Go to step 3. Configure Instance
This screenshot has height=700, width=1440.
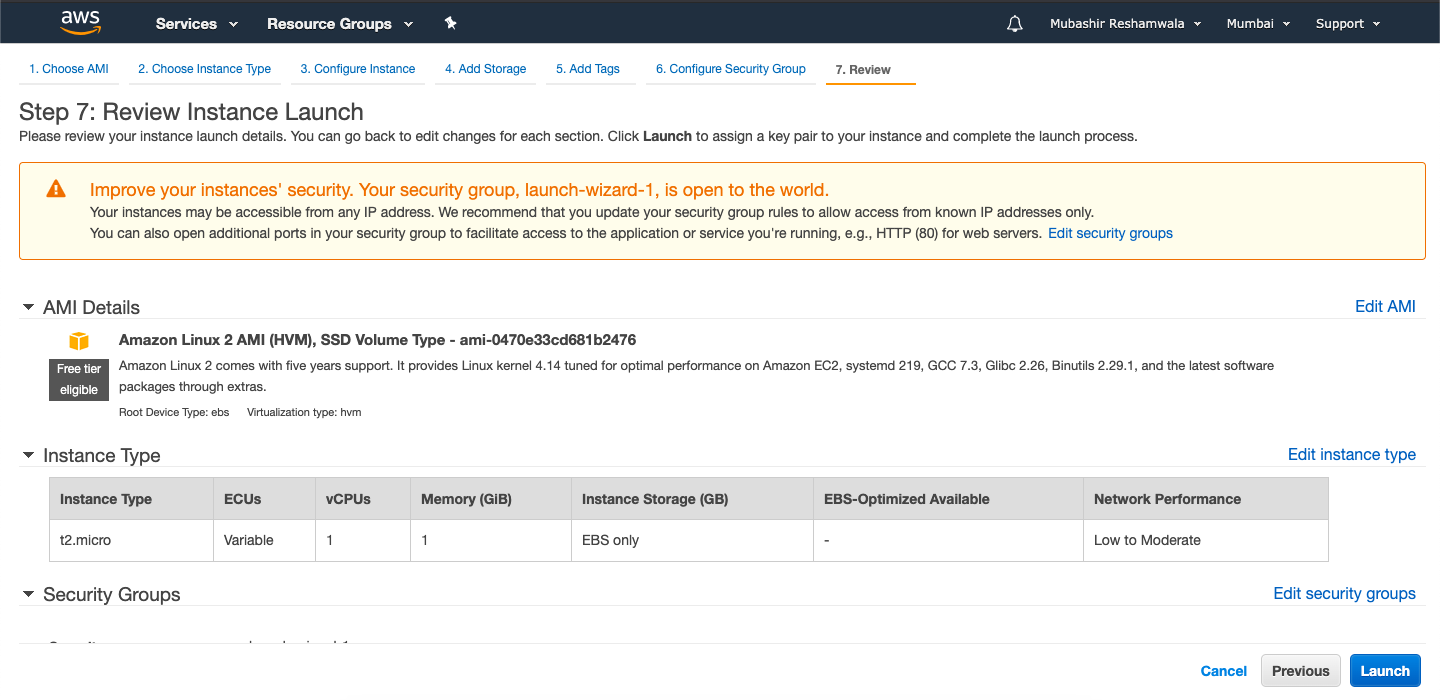[x=358, y=69]
